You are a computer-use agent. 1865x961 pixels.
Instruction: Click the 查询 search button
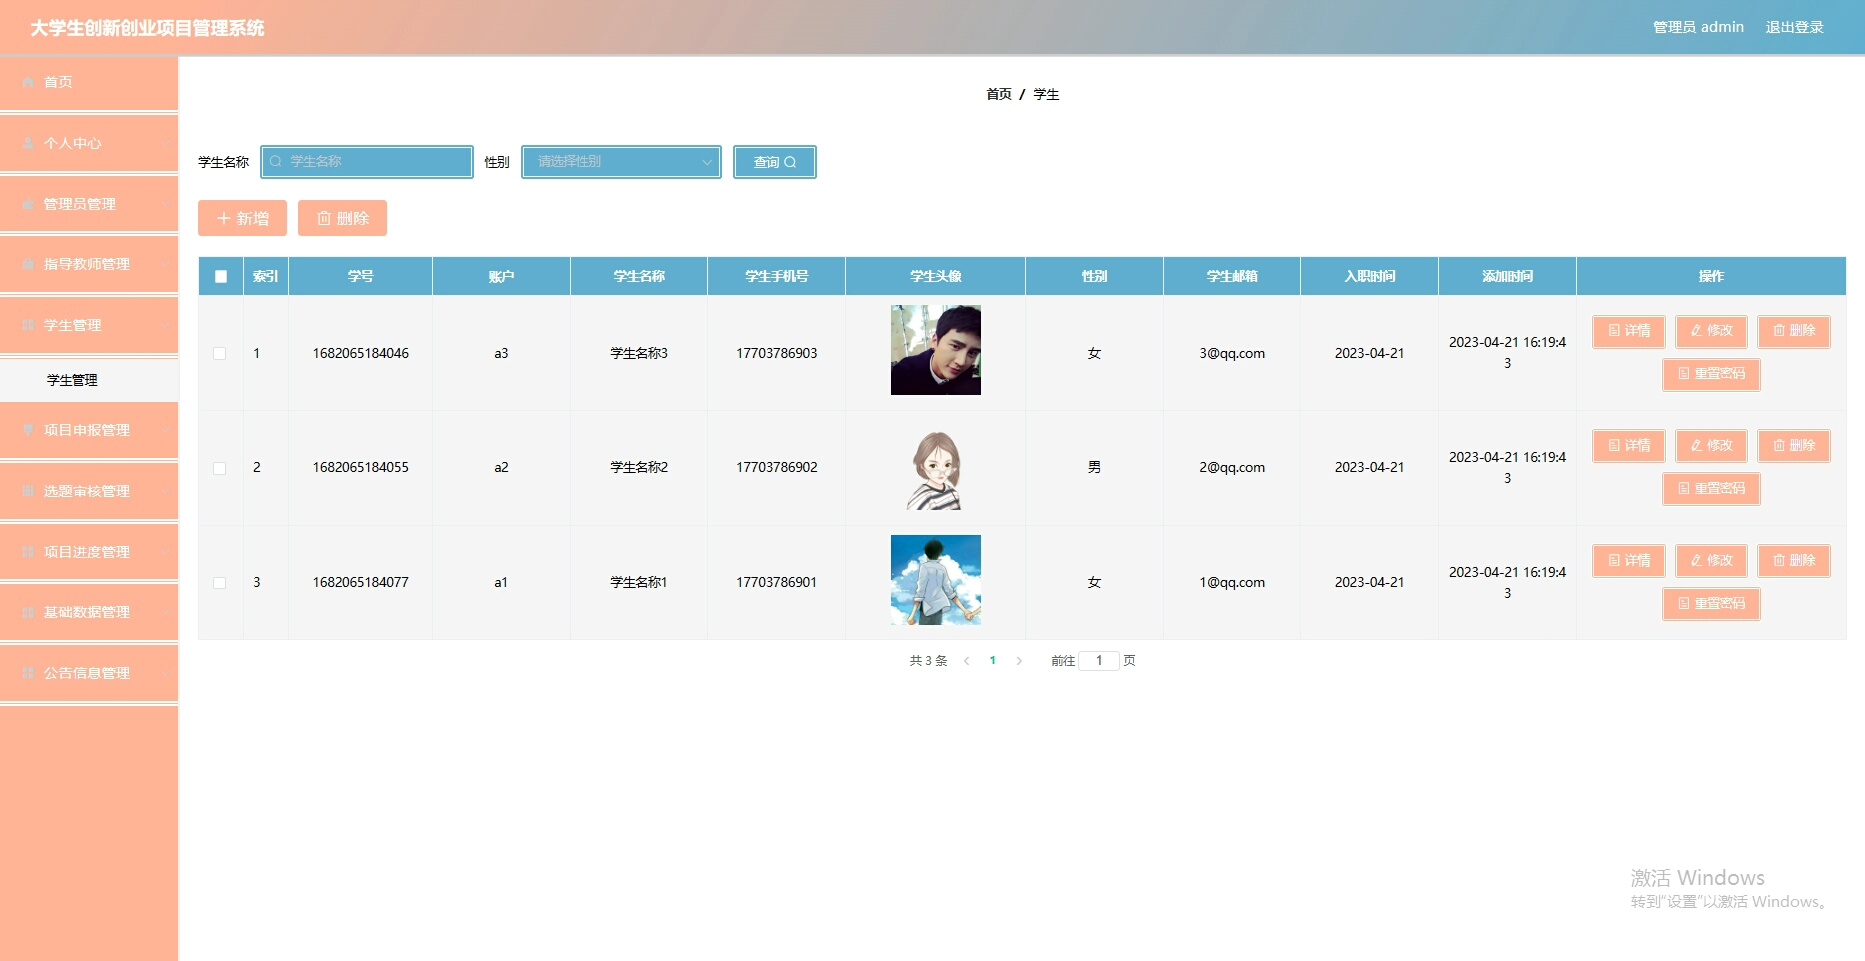pyautogui.click(x=775, y=162)
